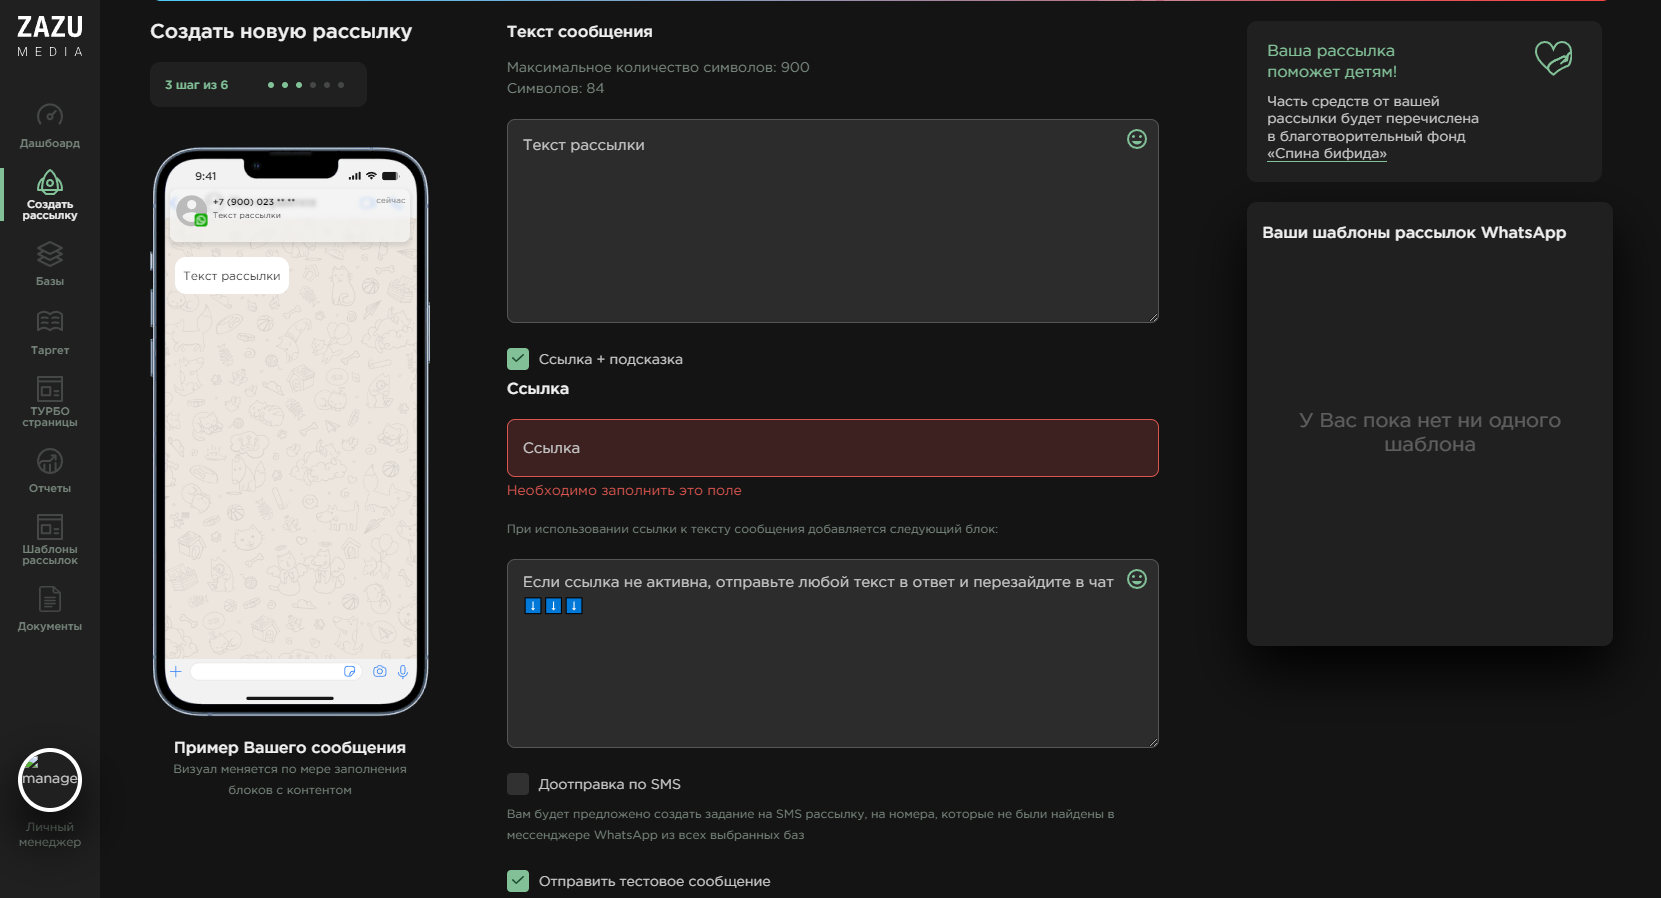Uncheck Отправить тестовое сообщение checkbox
This screenshot has width=1661, height=898.
click(518, 881)
